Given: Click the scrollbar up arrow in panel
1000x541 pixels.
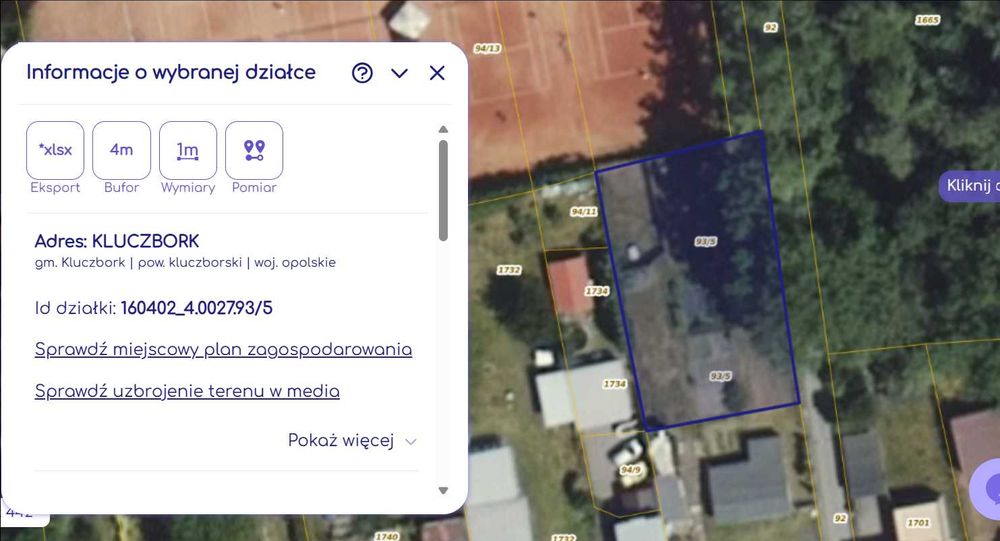Looking at the screenshot, I should [443, 130].
